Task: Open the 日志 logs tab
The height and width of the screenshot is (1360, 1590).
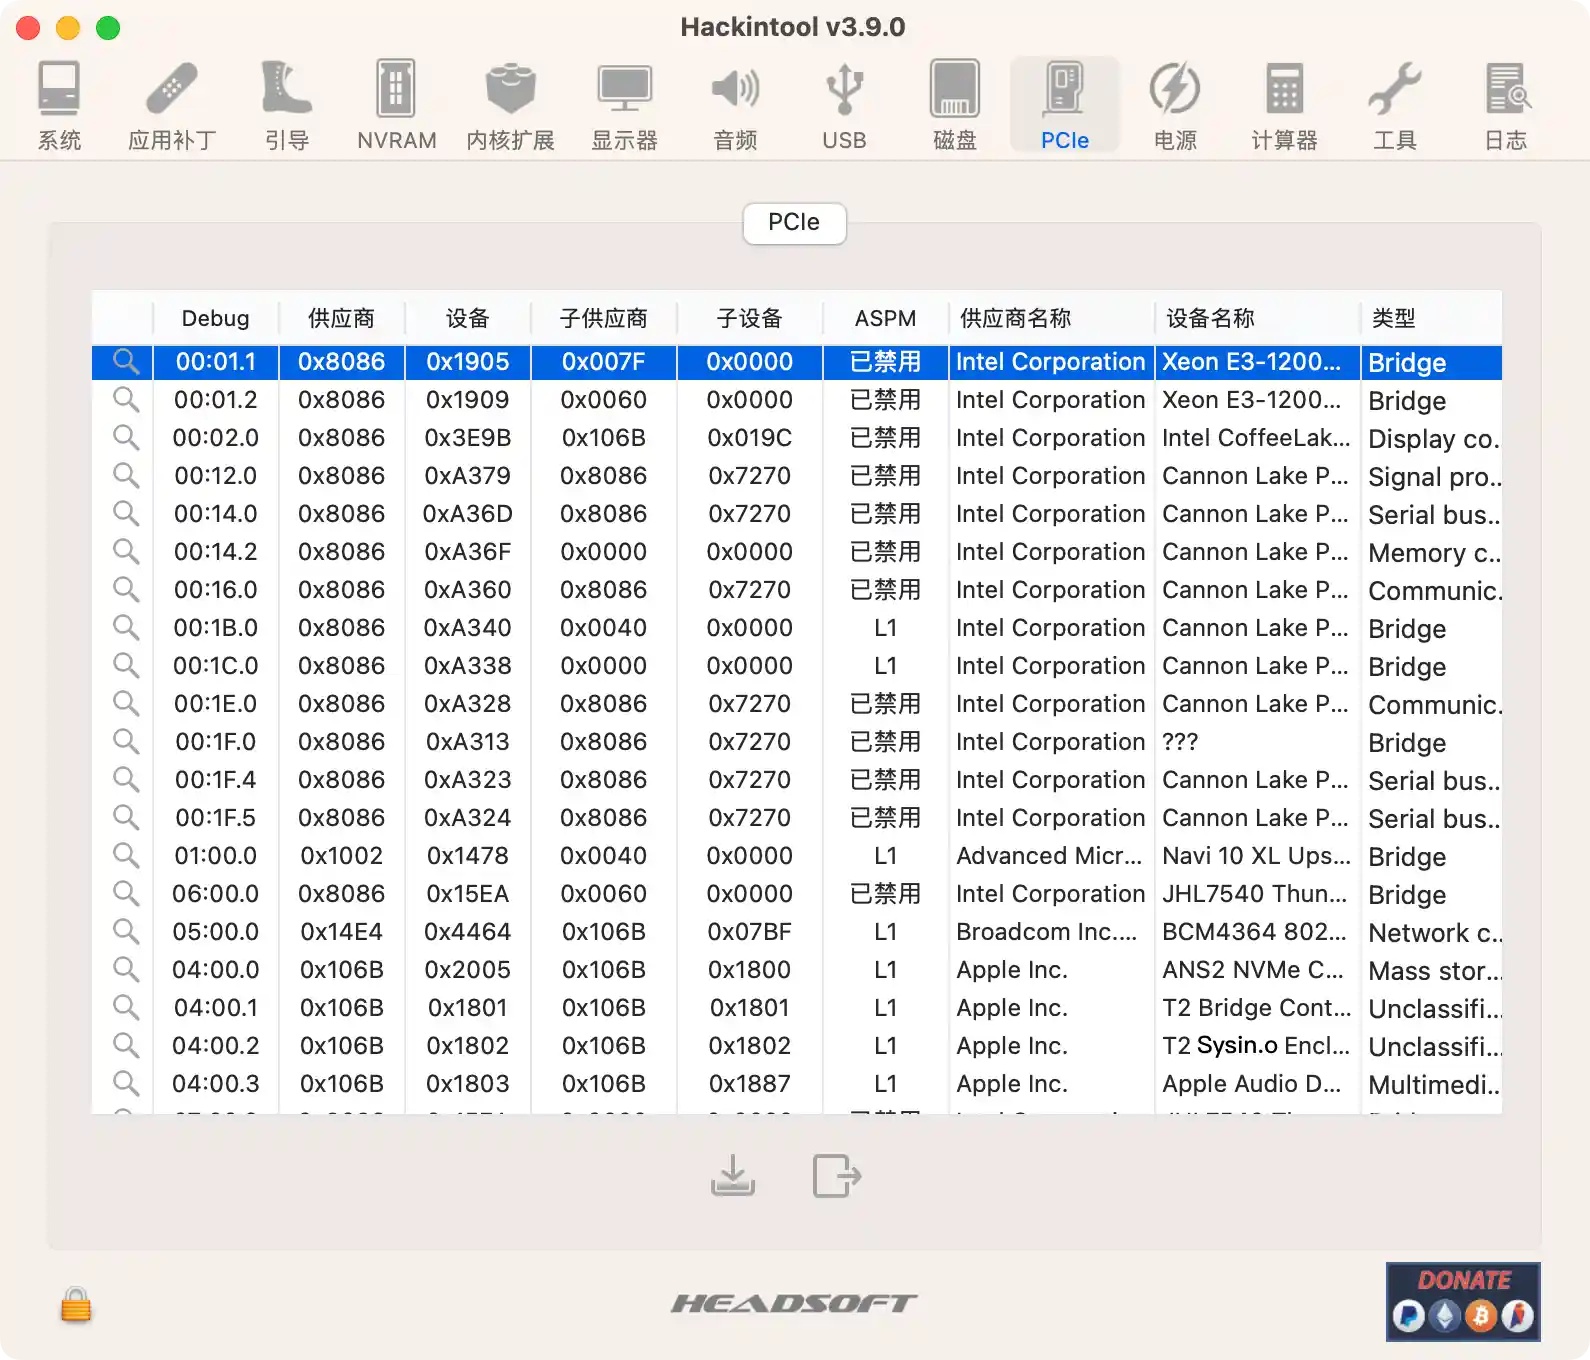Action: 1506,105
